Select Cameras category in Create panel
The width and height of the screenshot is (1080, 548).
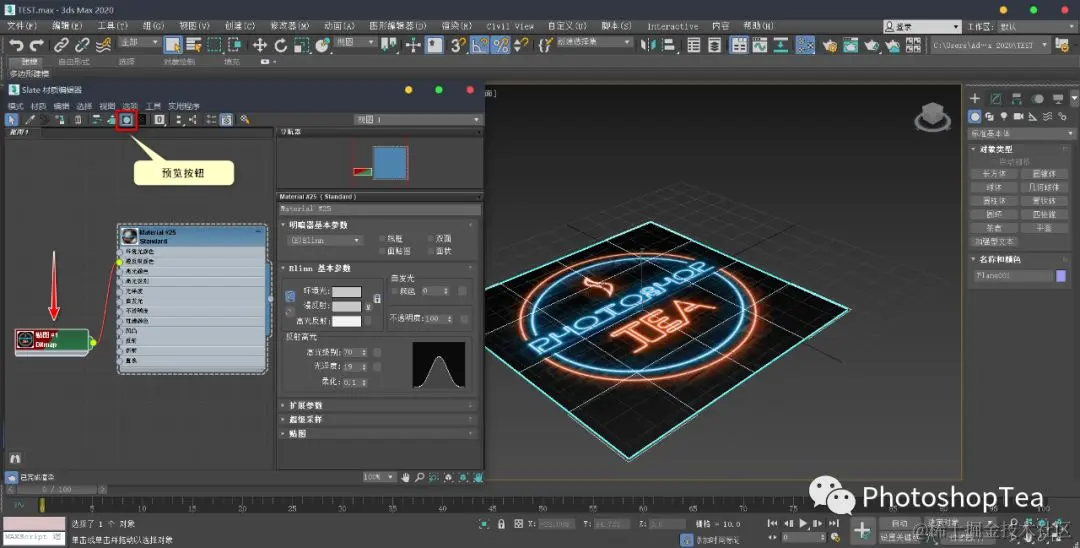click(1019, 116)
